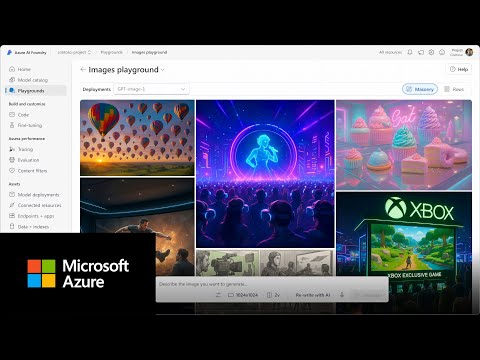Open Endpoints + apps in the sidebar
This screenshot has width=480, height=360.
coord(36,216)
